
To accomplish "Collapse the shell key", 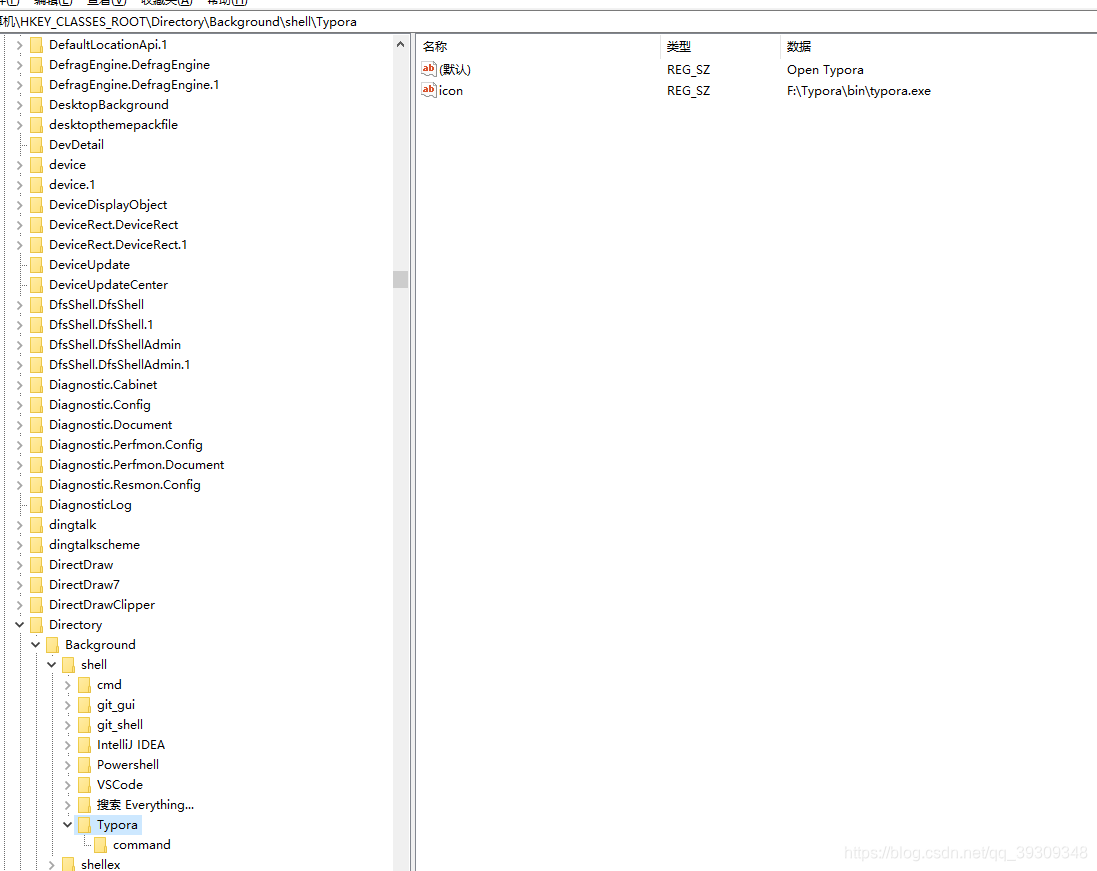I will pos(52,665).
